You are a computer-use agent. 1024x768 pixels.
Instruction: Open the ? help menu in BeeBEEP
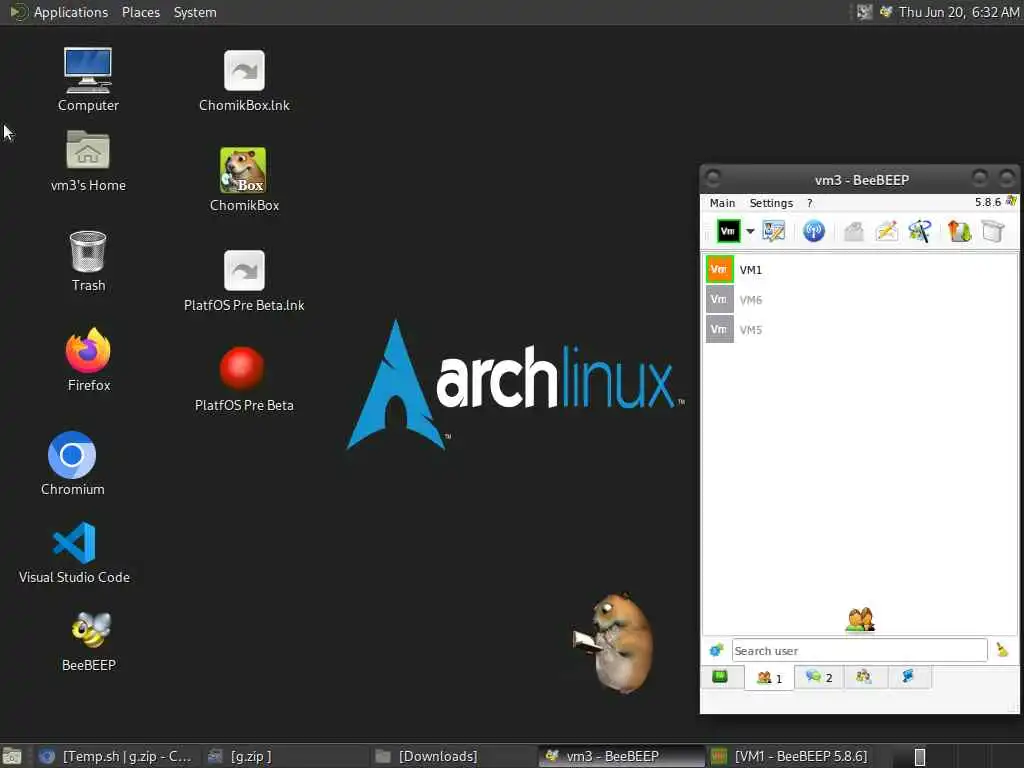click(810, 203)
